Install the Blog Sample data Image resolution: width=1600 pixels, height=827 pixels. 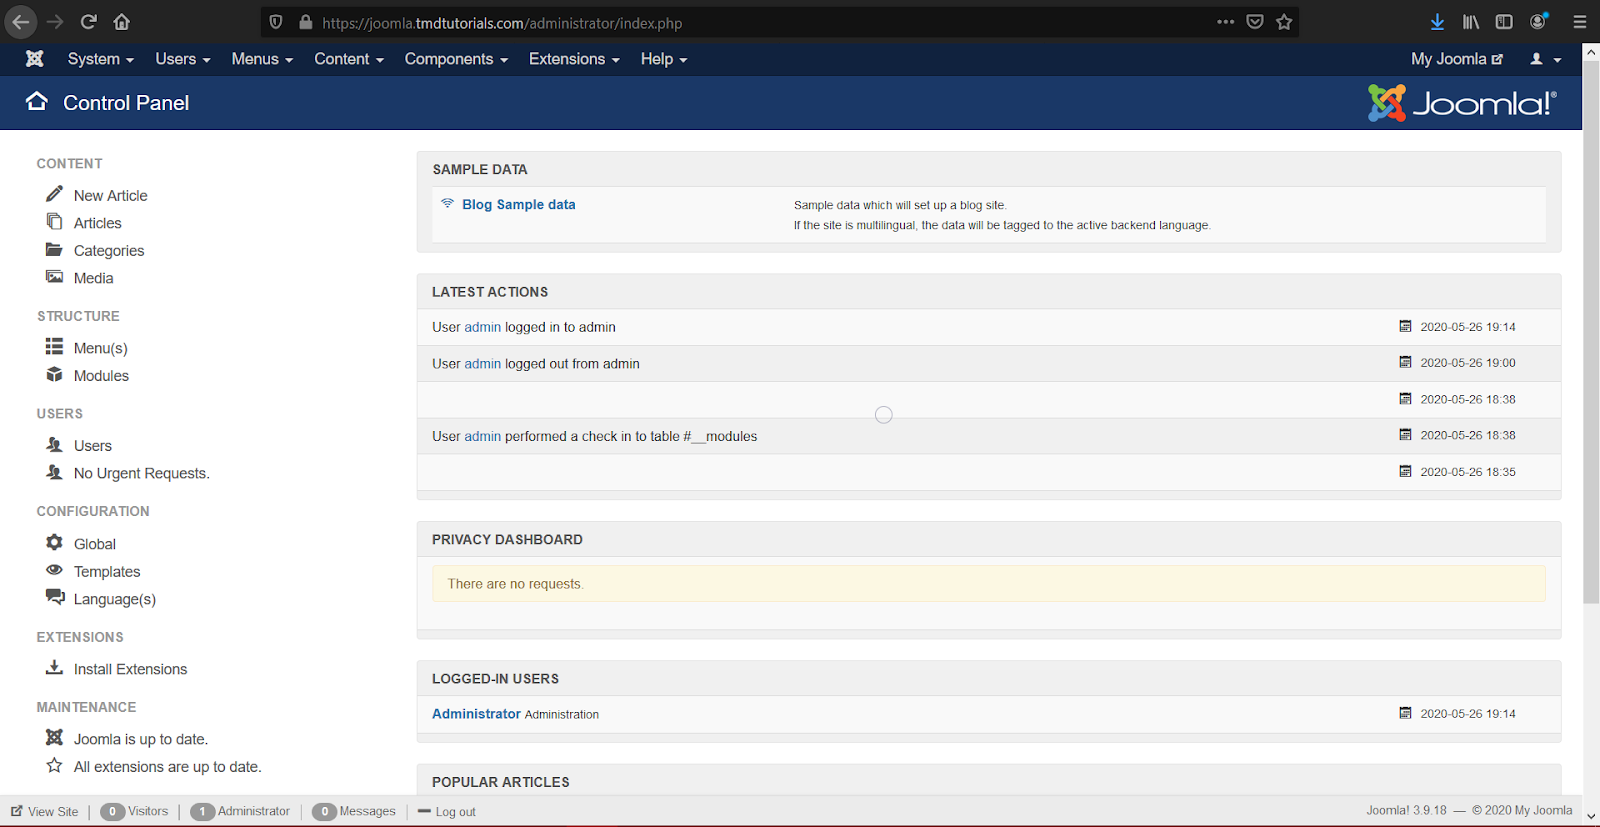tap(518, 204)
